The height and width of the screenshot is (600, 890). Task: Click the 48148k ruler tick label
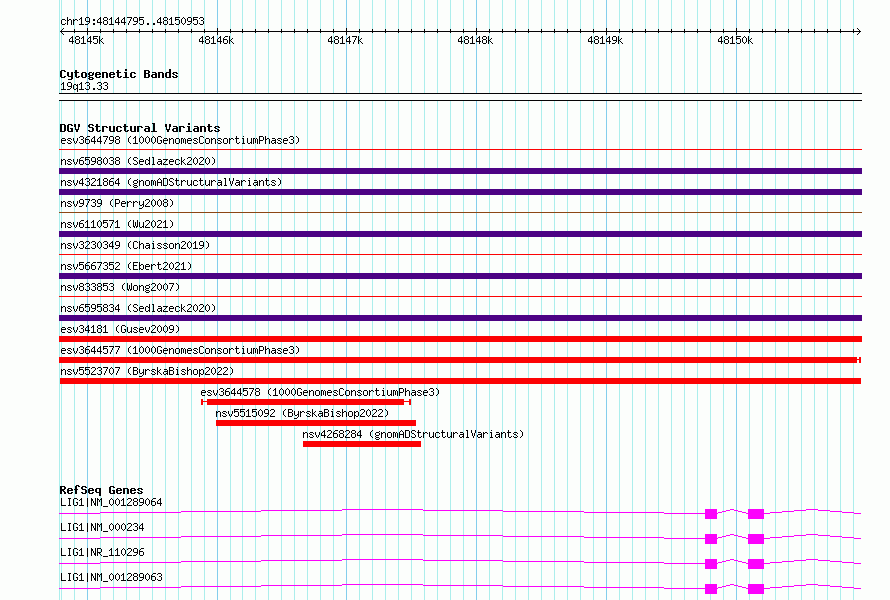click(475, 40)
